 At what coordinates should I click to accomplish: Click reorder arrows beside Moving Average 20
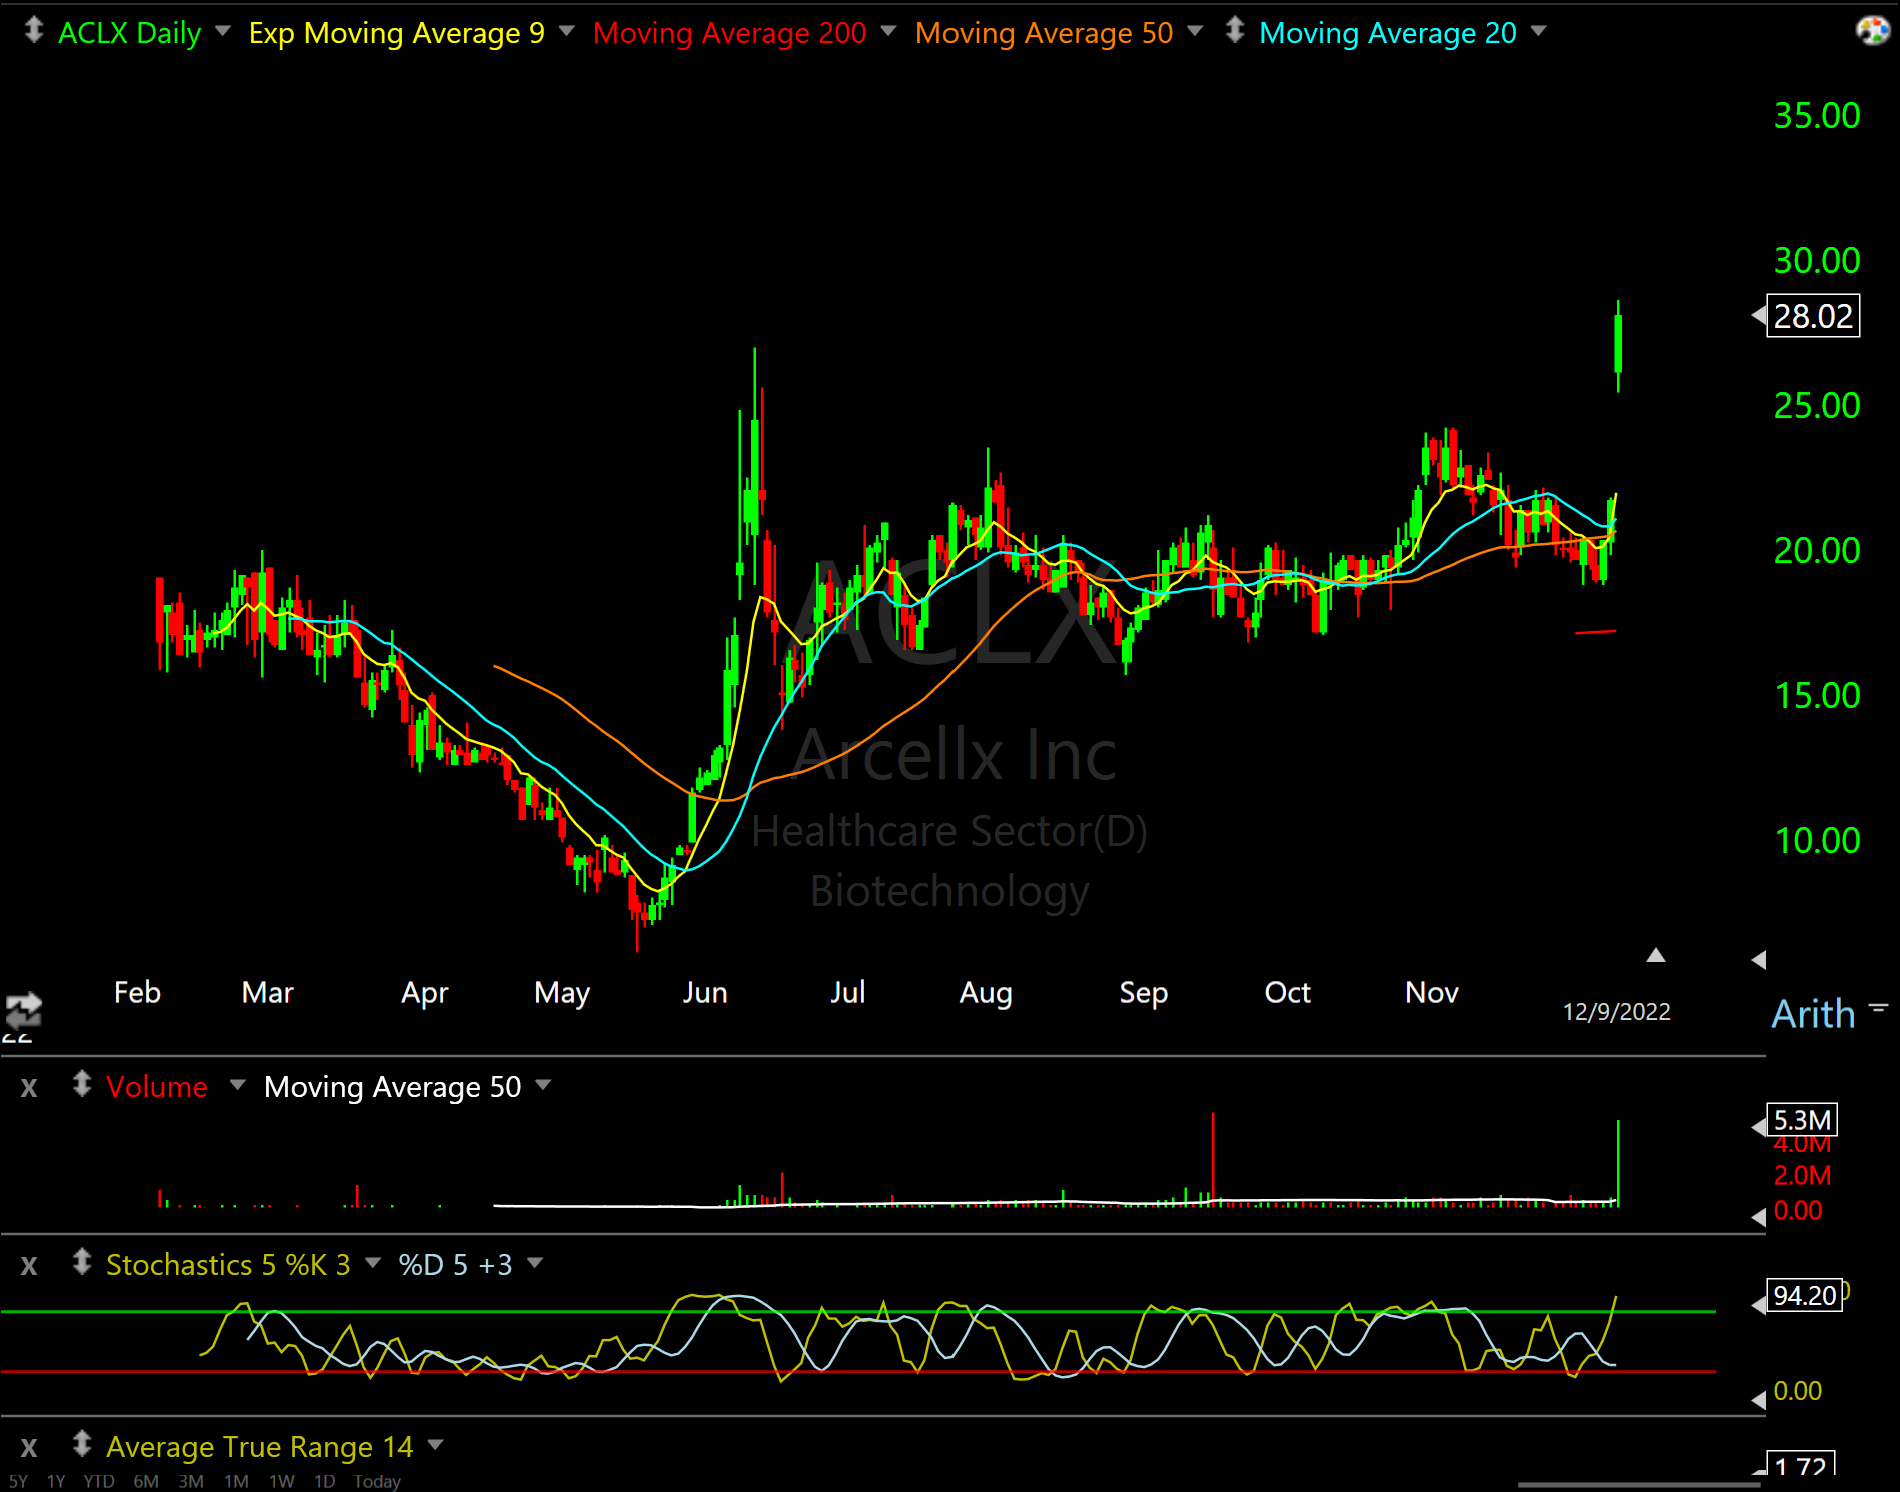tap(1235, 30)
